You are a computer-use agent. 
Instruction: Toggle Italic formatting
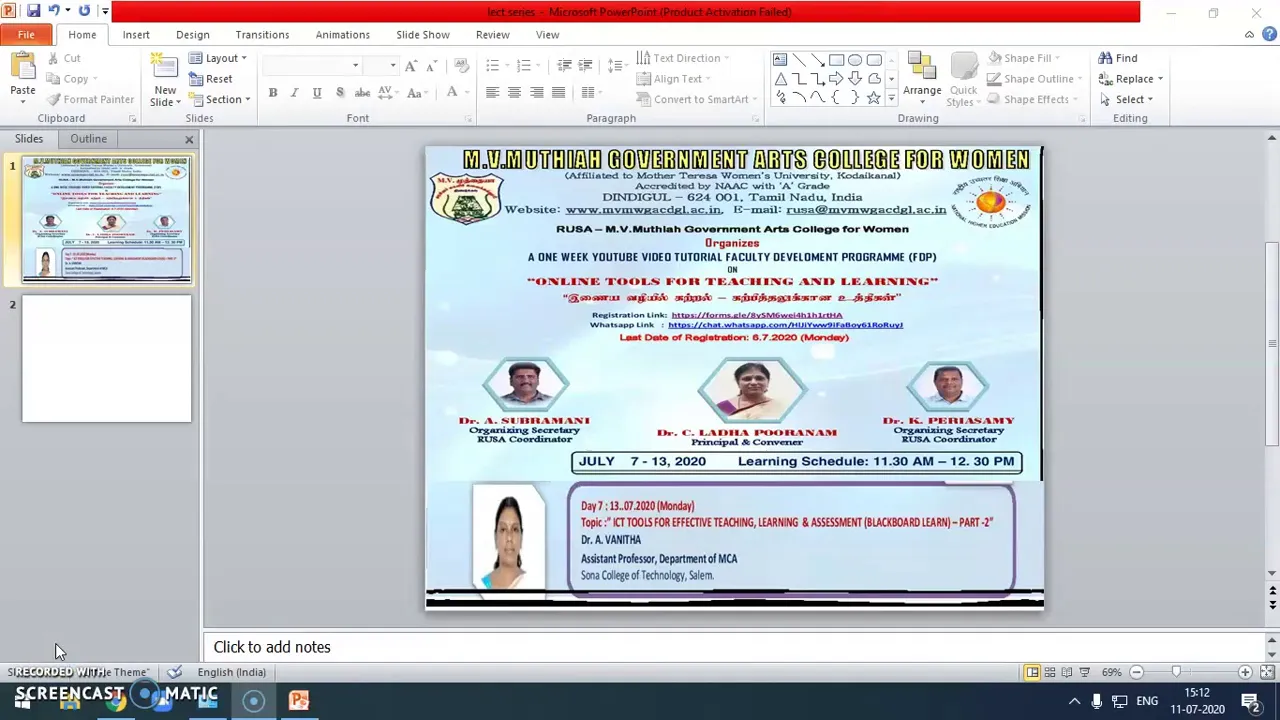pyautogui.click(x=294, y=93)
